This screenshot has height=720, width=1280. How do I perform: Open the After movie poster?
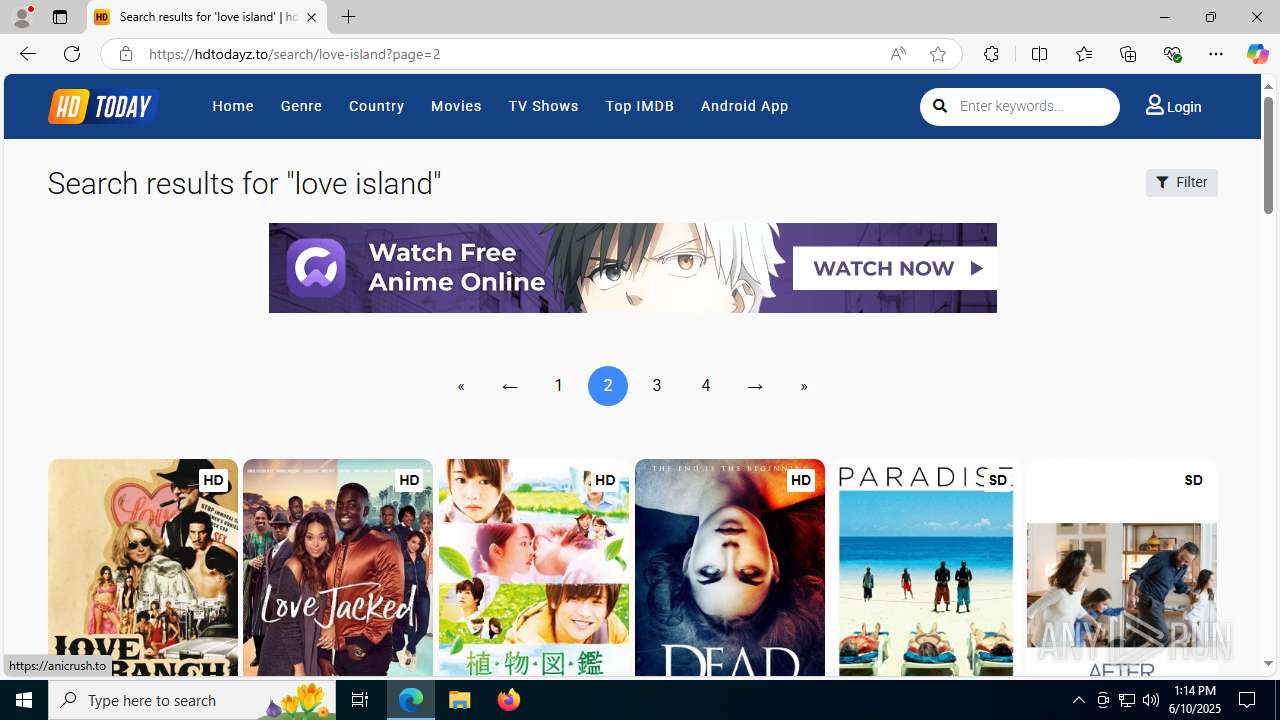click(1122, 568)
